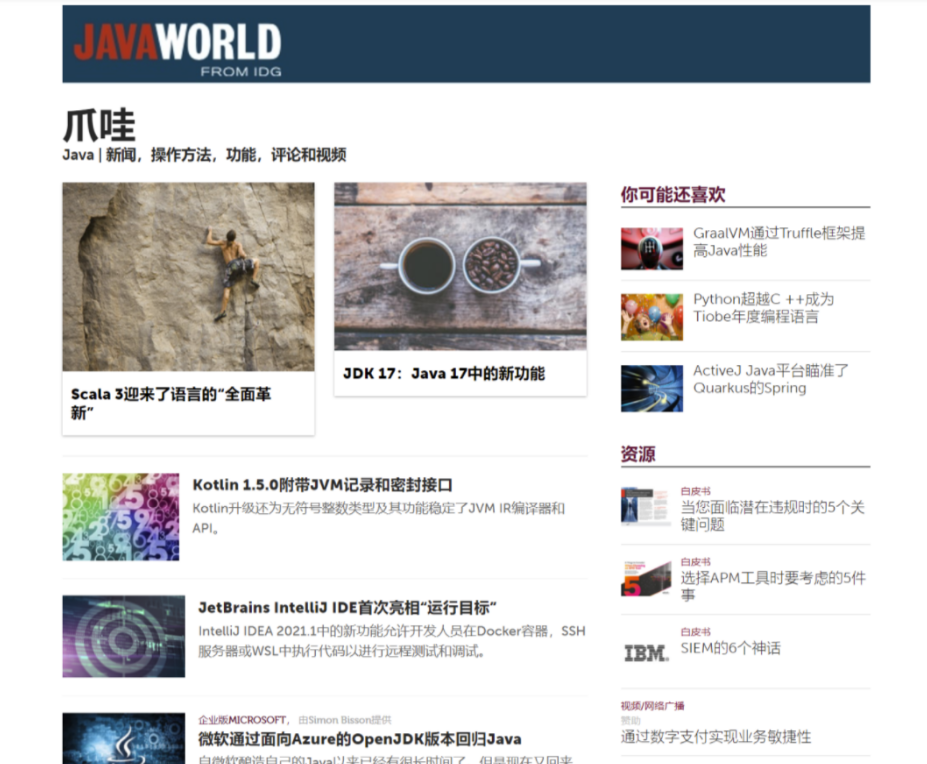Open 5 things choosing APM tools link
927x764 pixels.
pos(773,586)
